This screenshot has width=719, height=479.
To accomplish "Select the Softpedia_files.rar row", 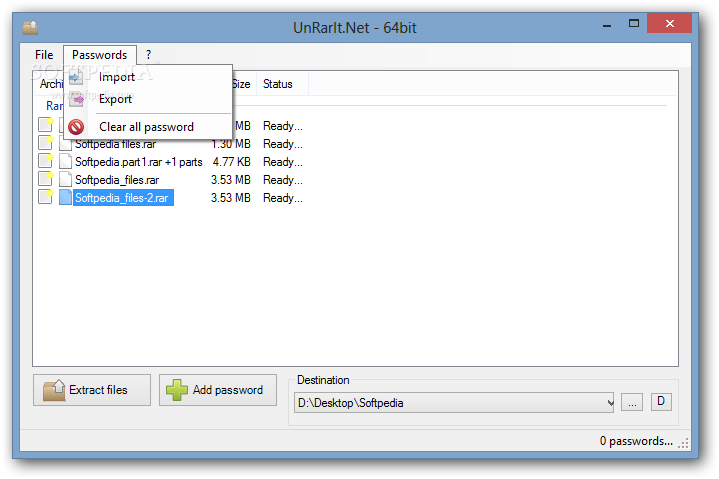I will (x=117, y=180).
